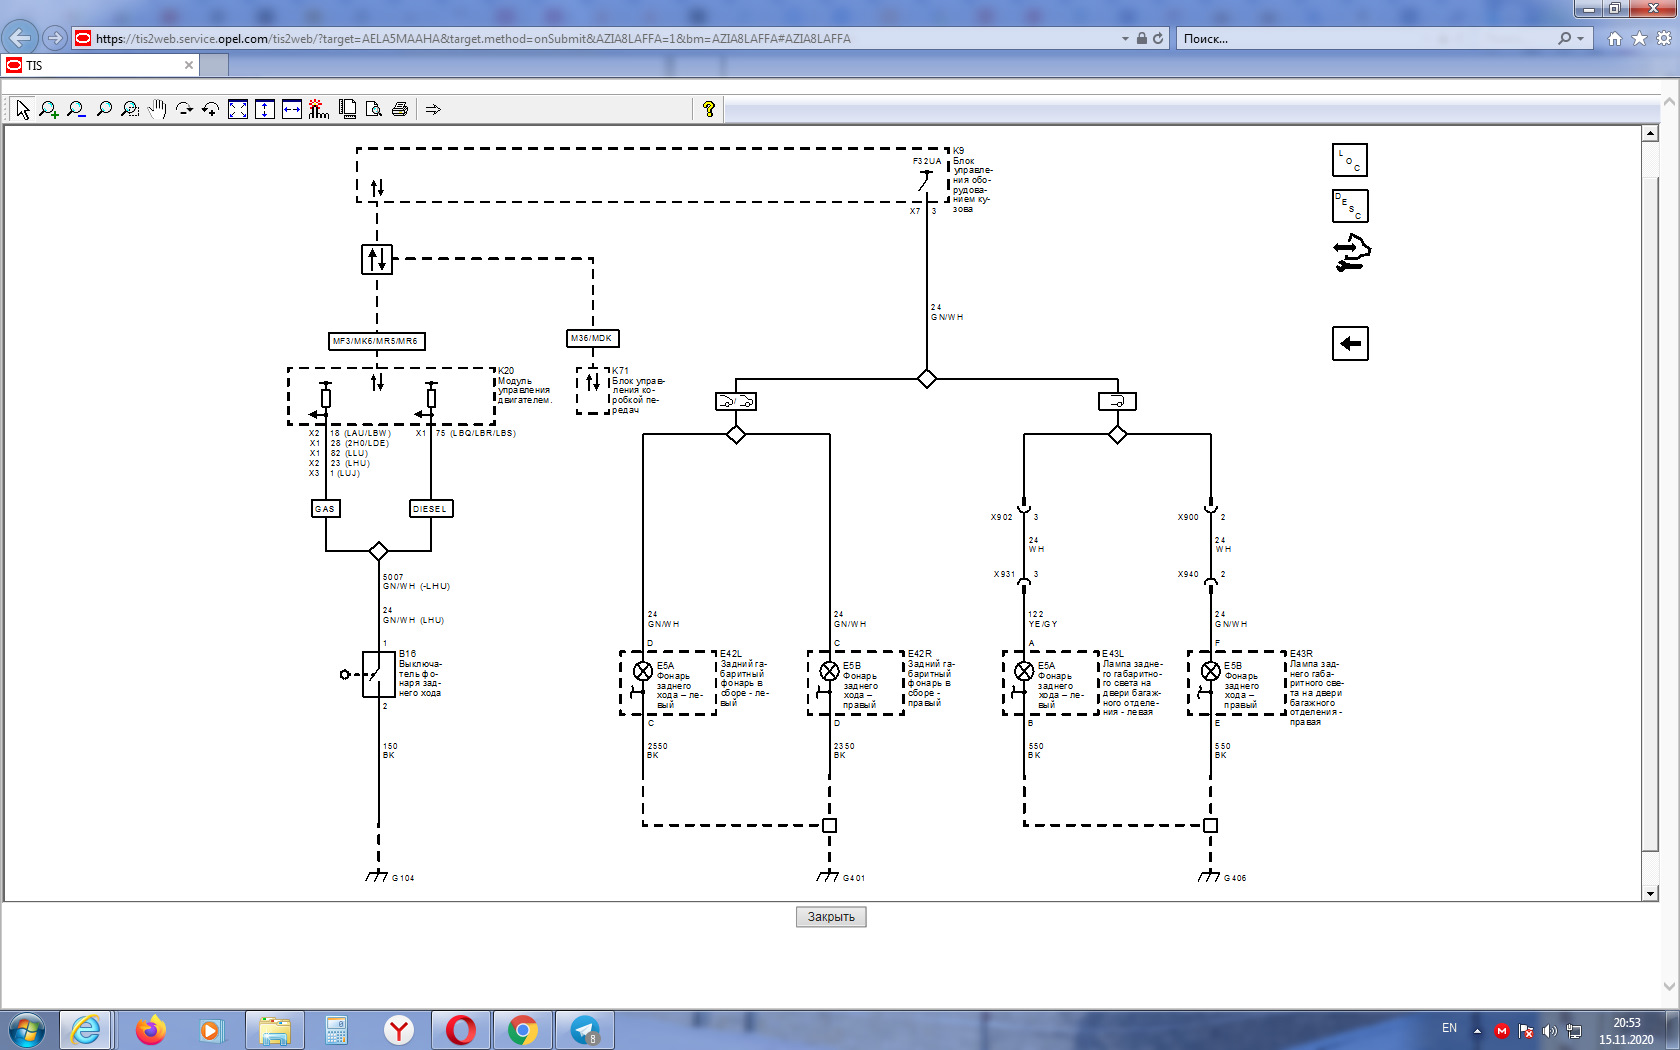The height and width of the screenshot is (1050, 1680).
Task: Fit diagram to window width
Action: (291, 109)
